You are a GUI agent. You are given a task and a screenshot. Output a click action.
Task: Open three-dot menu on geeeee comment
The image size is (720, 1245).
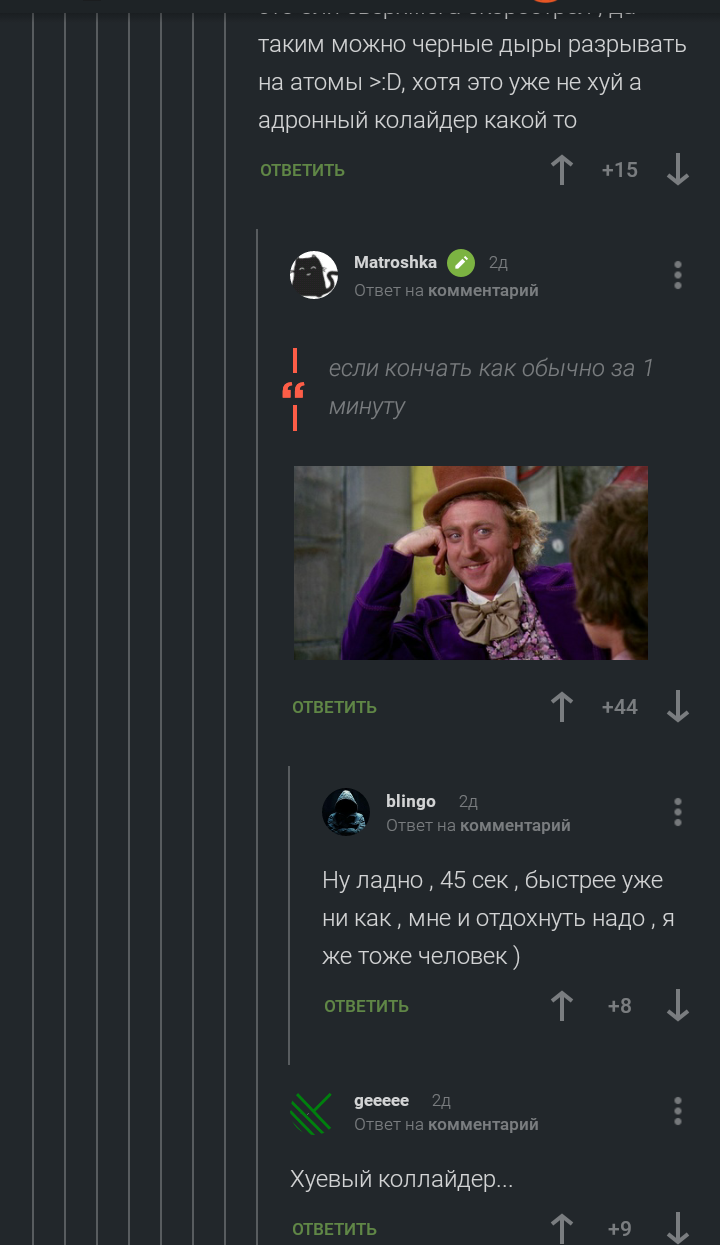tap(678, 1111)
